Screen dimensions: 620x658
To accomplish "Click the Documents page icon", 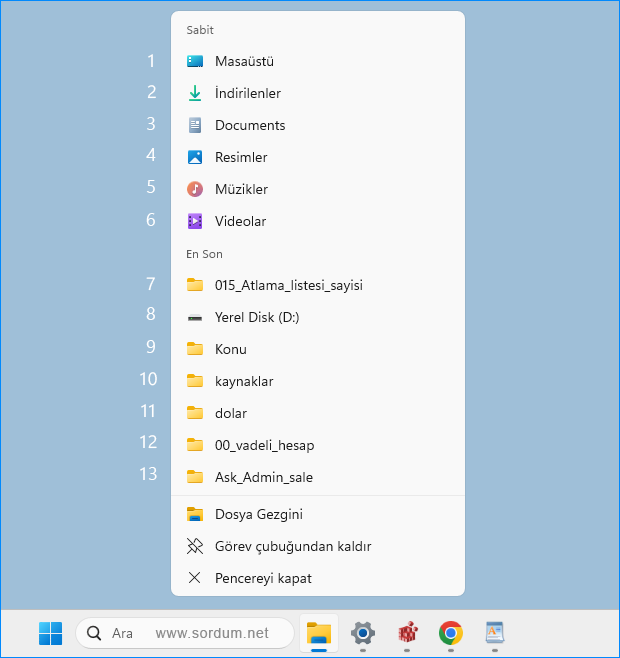I will point(195,125).
